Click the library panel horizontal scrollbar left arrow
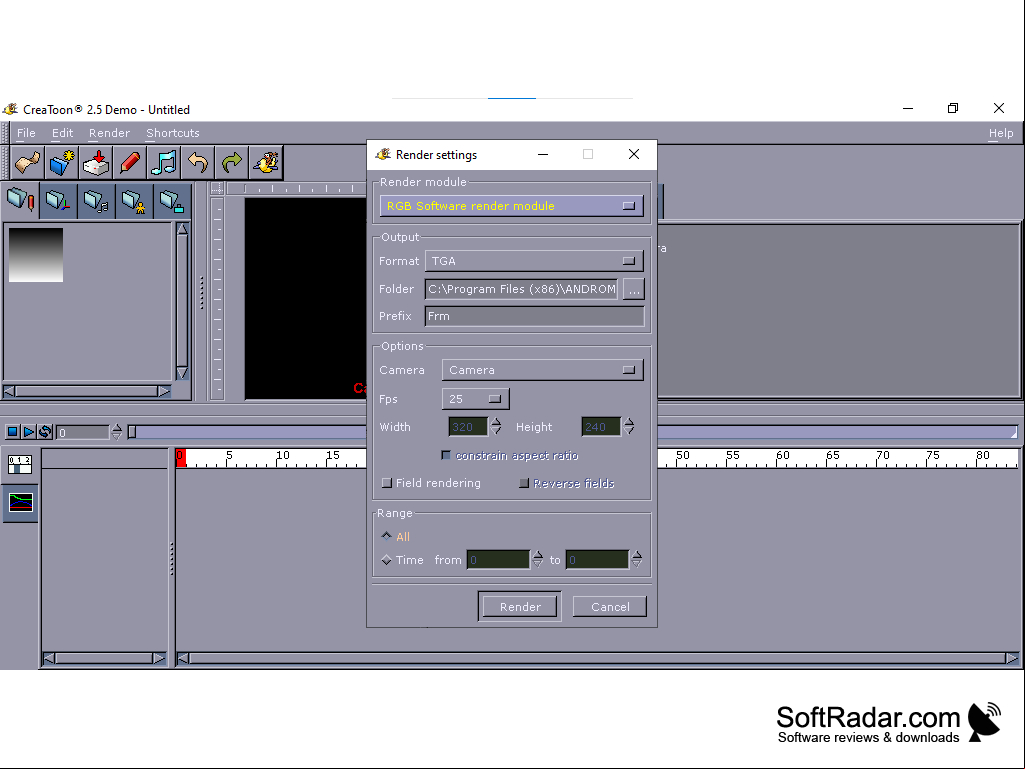The height and width of the screenshot is (769, 1025). (10, 391)
